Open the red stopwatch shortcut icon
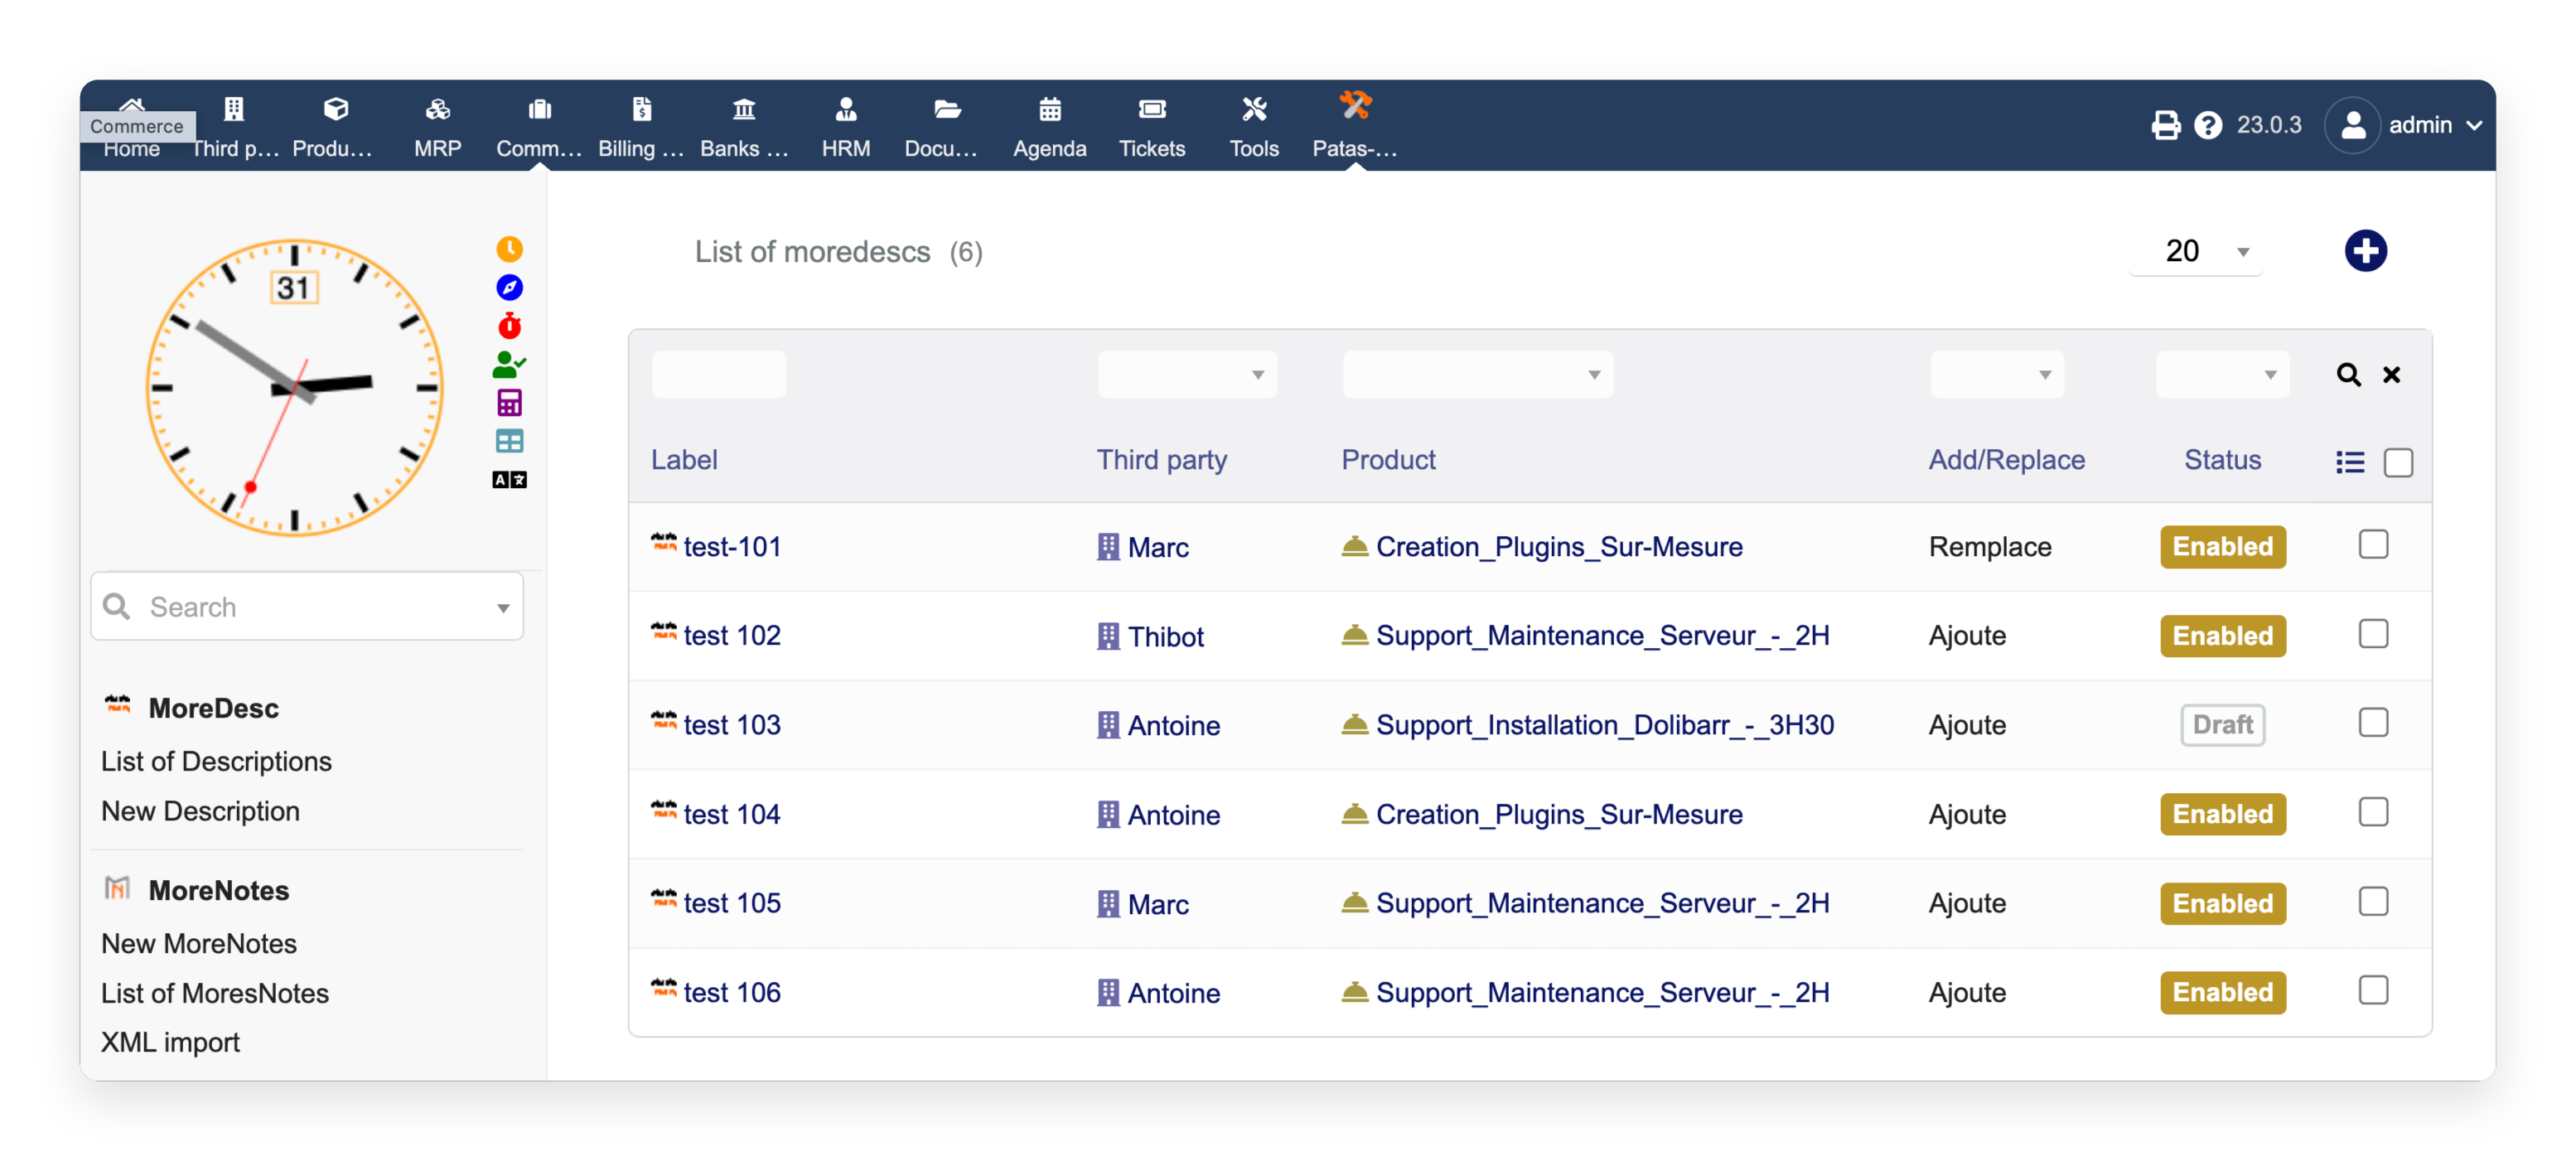The width and height of the screenshot is (2576, 1161). point(509,326)
